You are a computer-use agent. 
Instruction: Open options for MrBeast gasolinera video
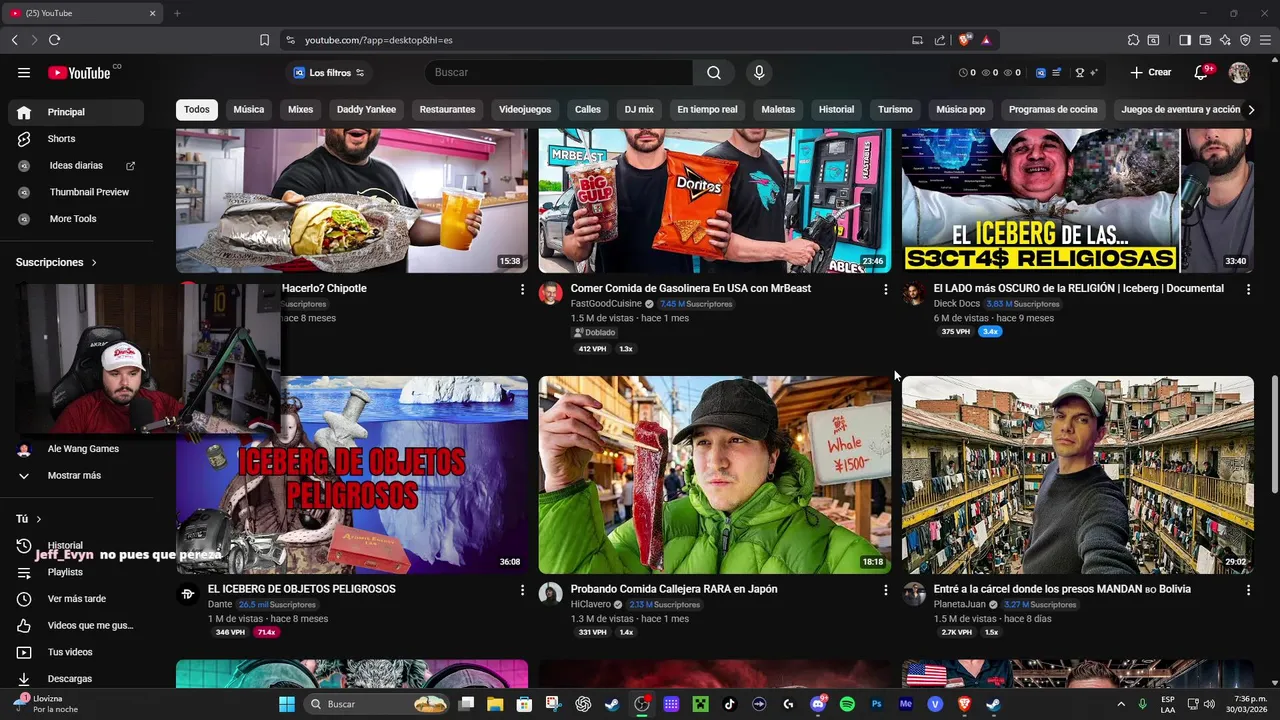click(x=885, y=289)
